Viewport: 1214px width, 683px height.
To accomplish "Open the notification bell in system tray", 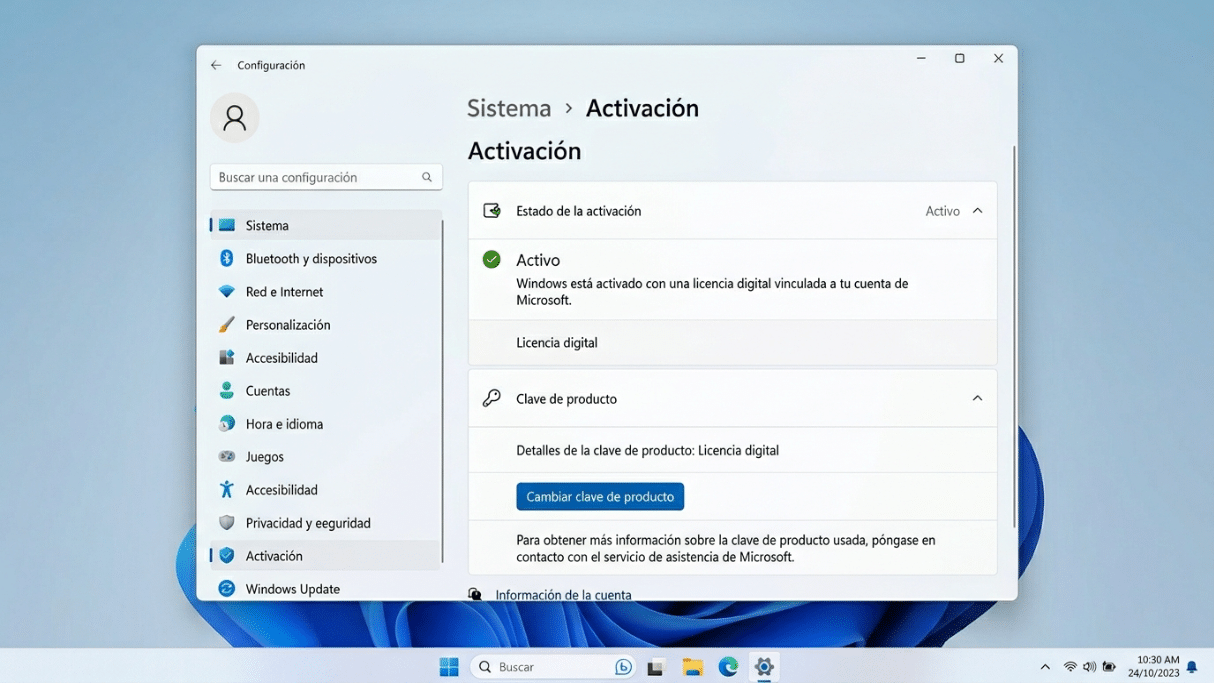I will tap(1192, 667).
